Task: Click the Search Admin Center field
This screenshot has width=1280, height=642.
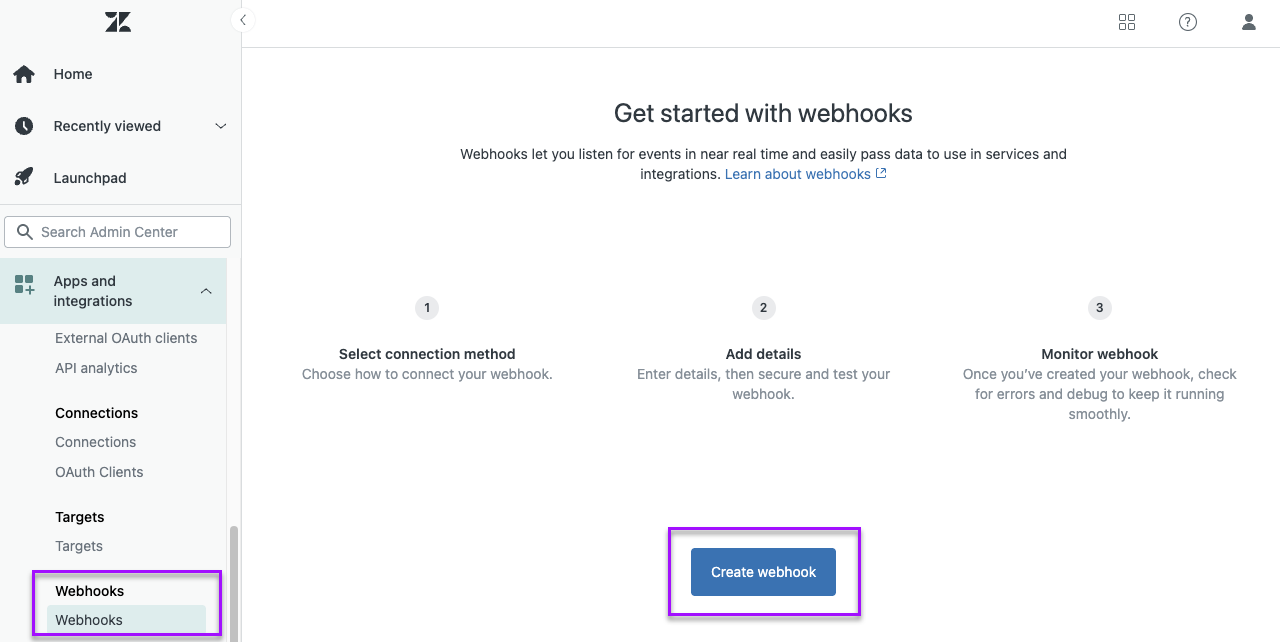Action: pos(118,232)
